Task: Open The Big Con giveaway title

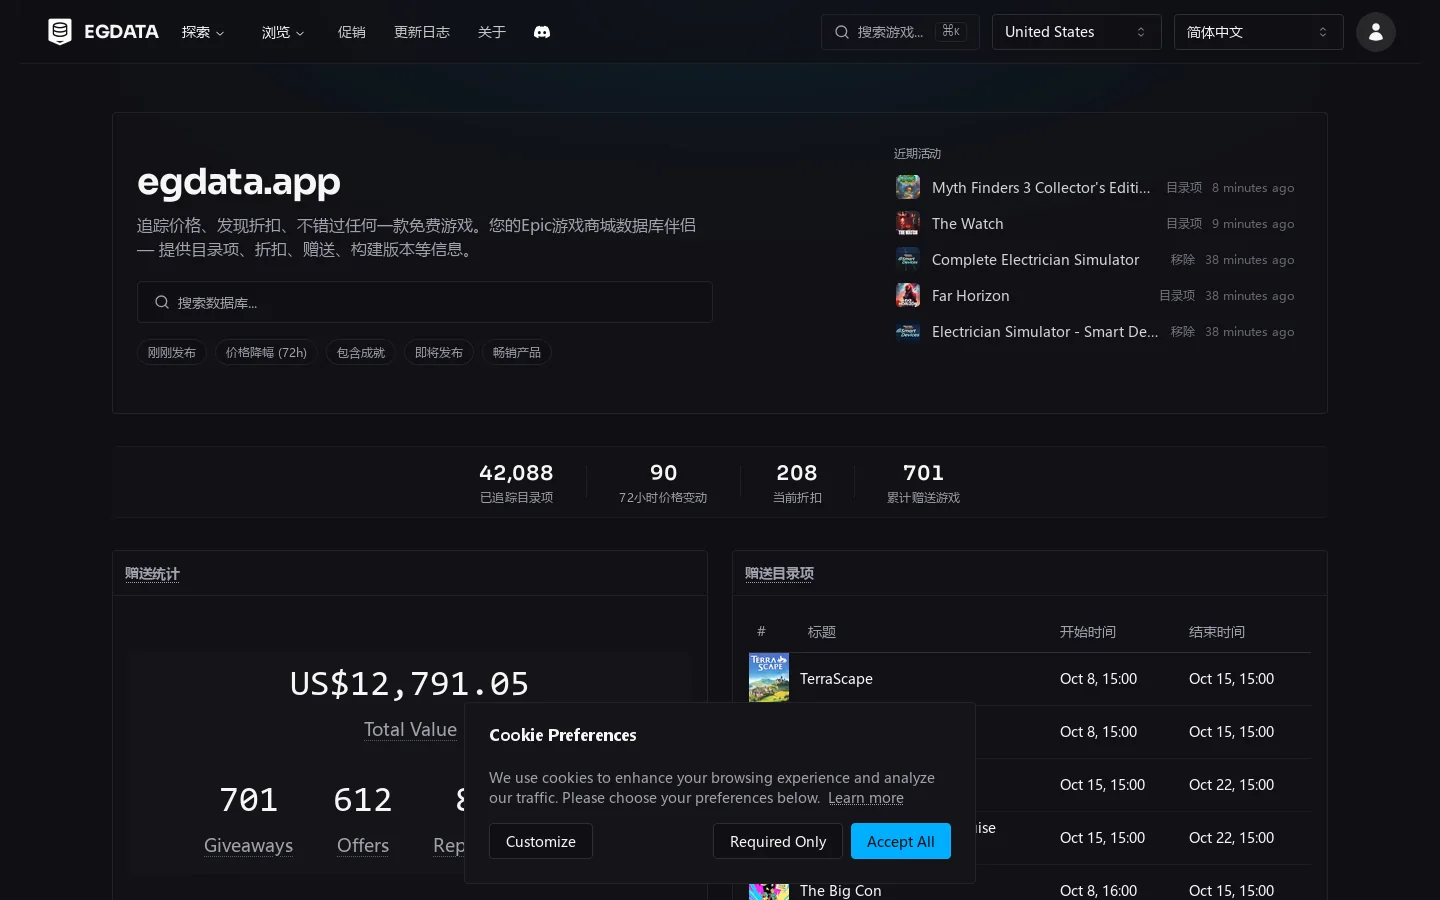Action: click(x=841, y=890)
